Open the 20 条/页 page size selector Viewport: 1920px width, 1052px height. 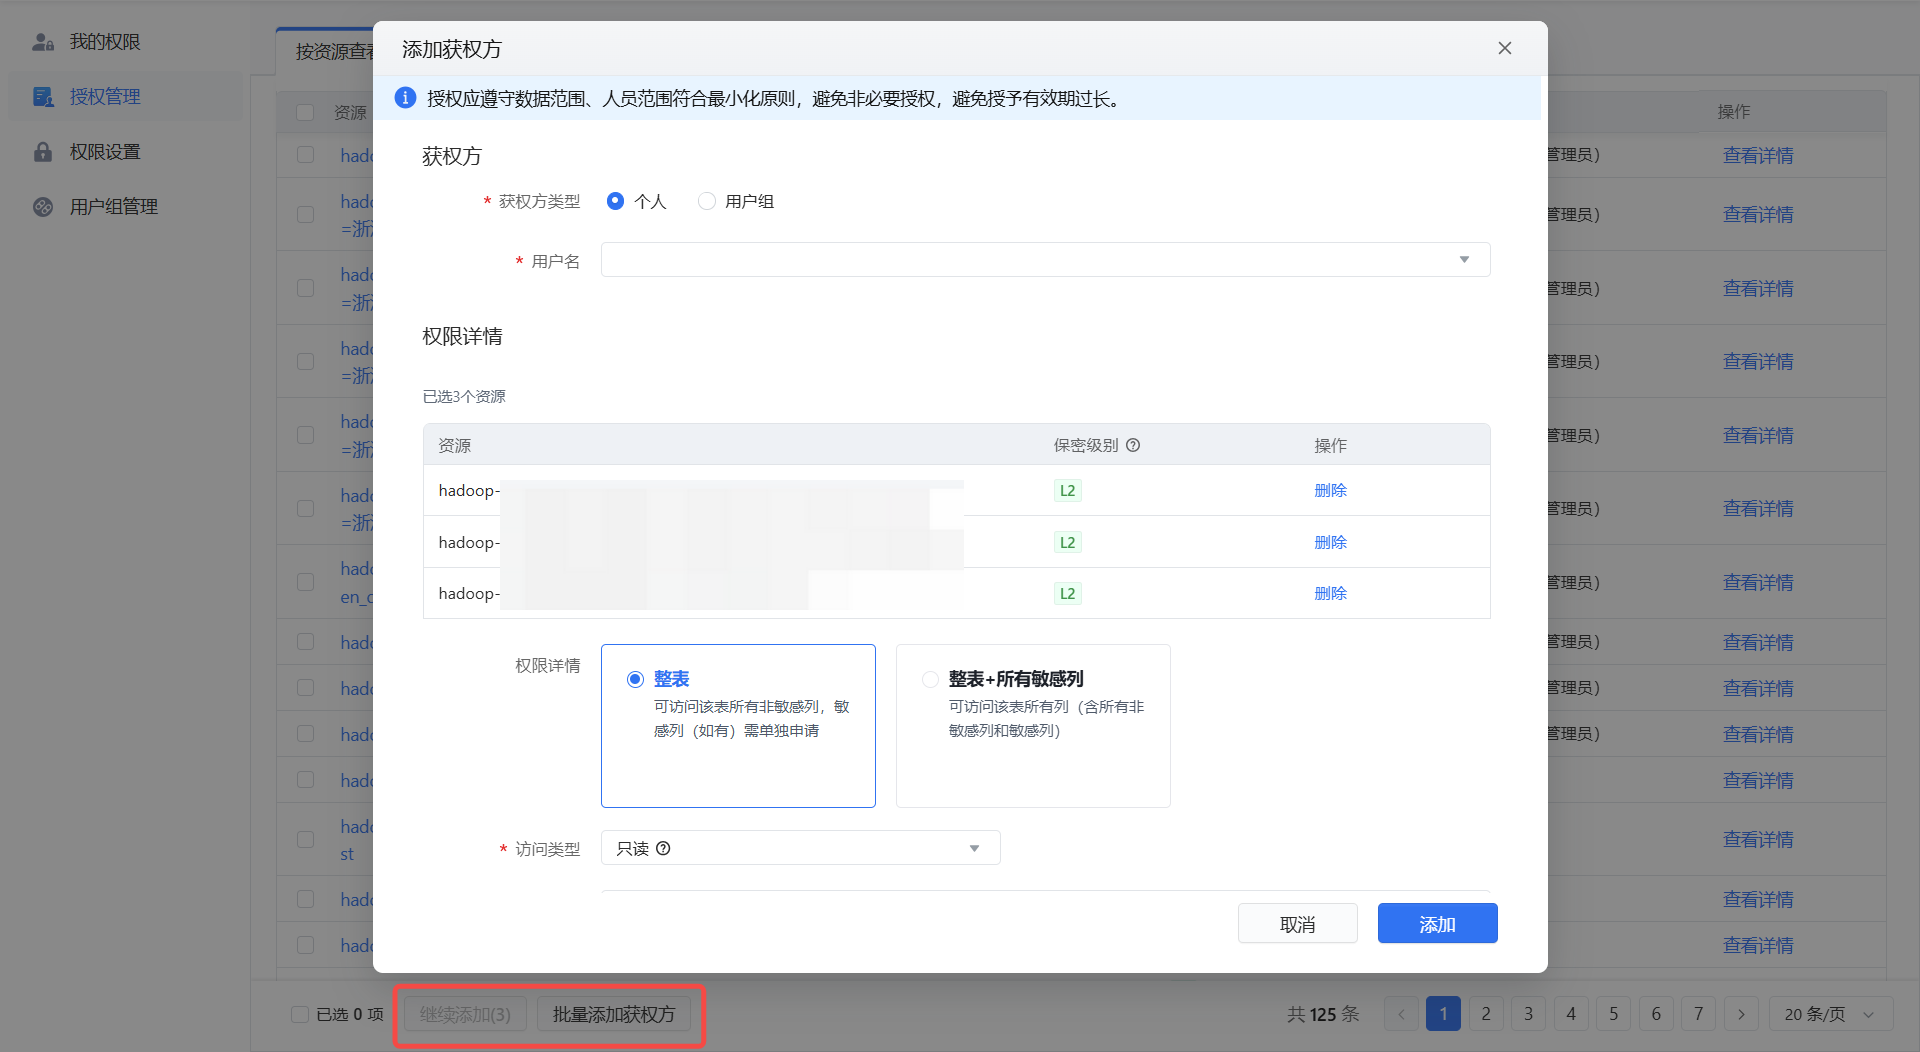(x=1829, y=1014)
